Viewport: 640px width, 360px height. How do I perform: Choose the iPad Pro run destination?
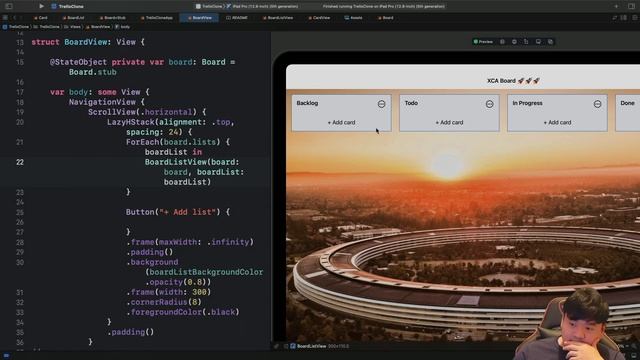pyautogui.click(x=263, y=6)
